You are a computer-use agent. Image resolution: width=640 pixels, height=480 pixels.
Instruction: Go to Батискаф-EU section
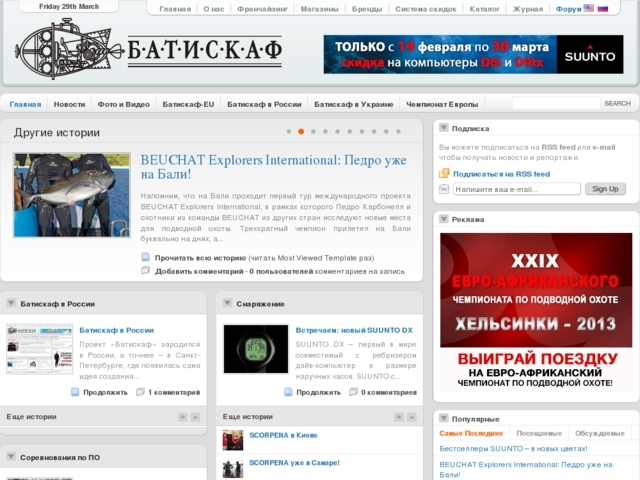[188, 104]
